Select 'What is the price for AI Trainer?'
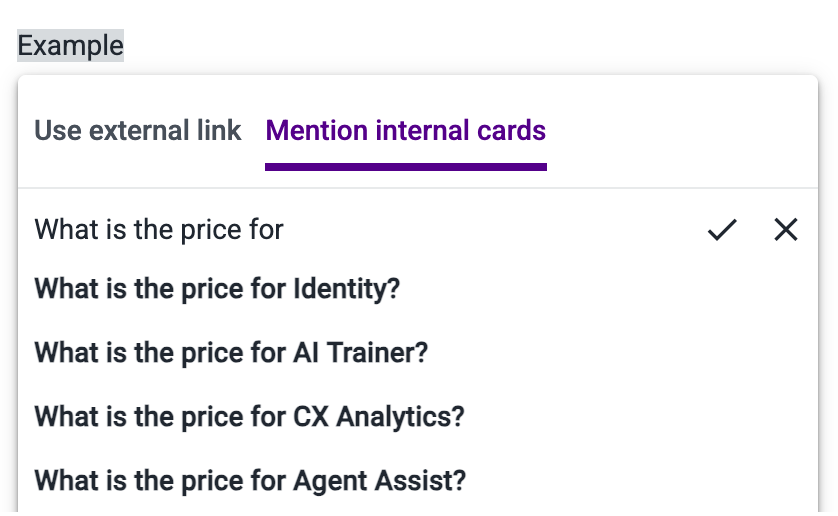The image size is (838, 516). click(x=231, y=353)
